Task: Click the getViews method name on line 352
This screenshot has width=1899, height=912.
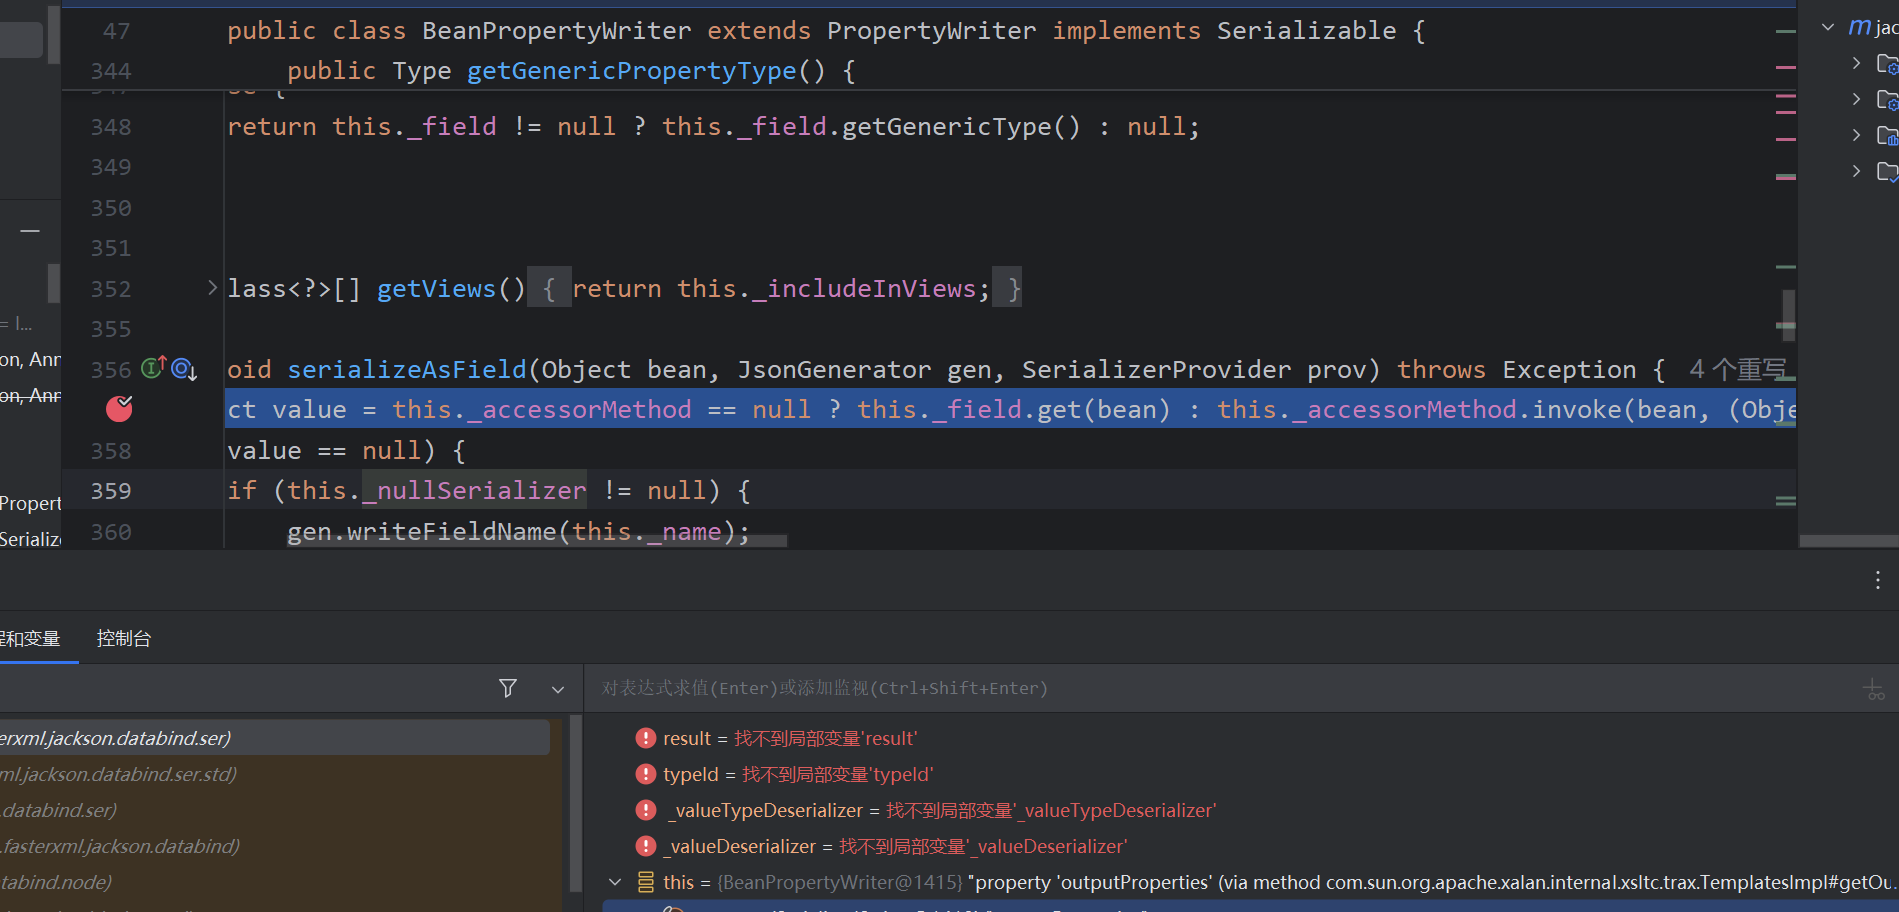Action: [x=436, y=289]
